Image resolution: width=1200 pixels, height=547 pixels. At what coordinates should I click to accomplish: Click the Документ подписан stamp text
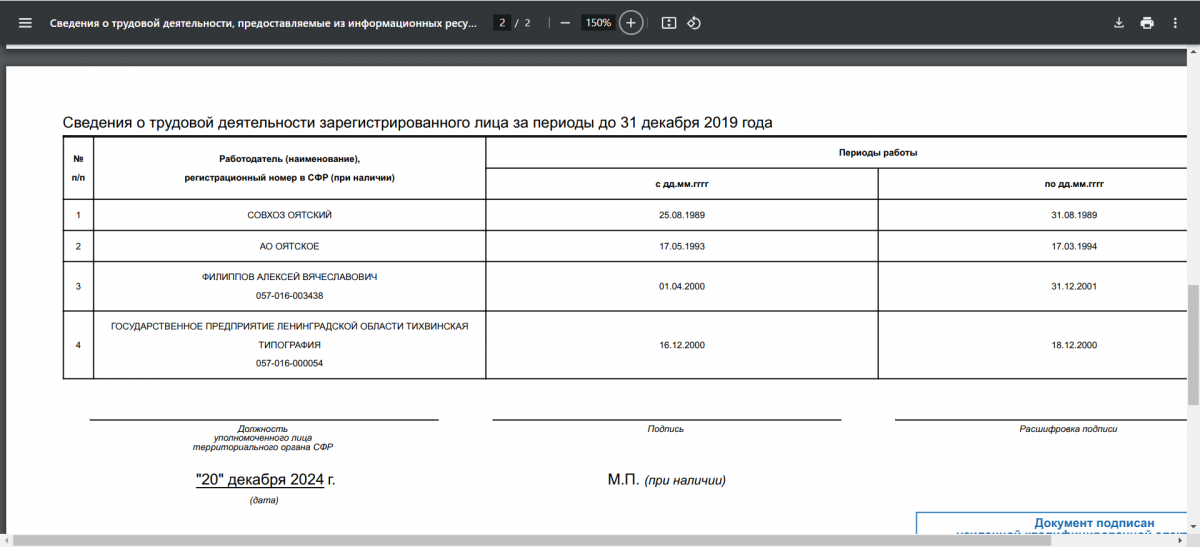tap(1094, 523)
